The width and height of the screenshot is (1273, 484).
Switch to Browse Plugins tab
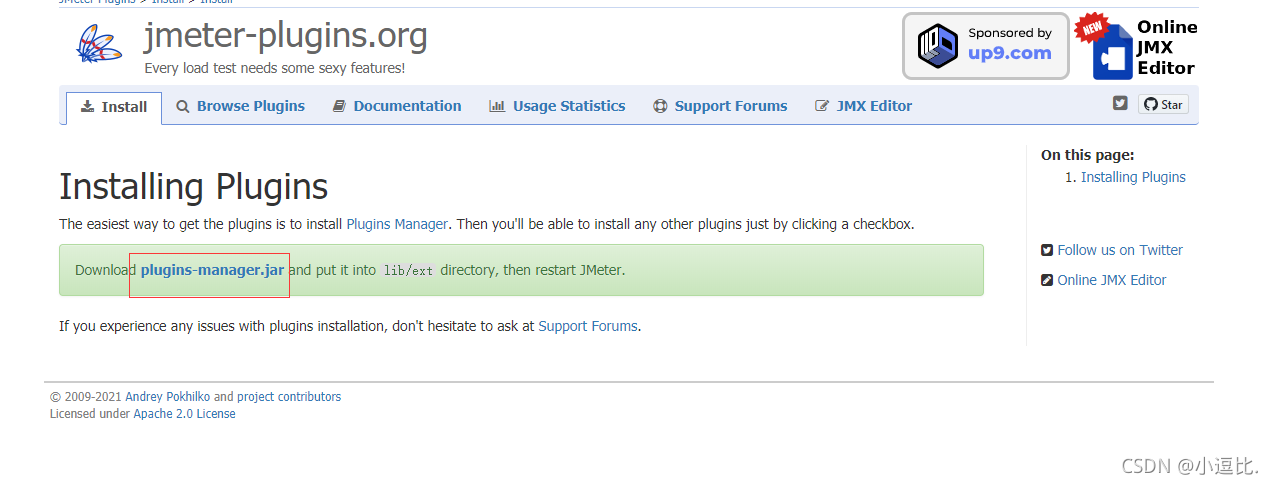click(x=240, y=106)
